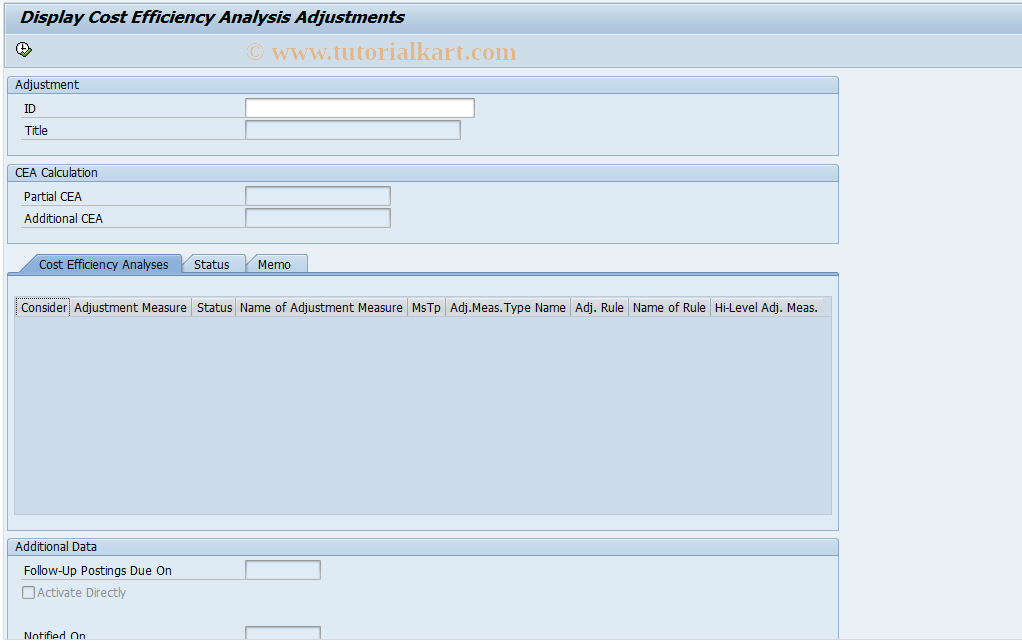Select the Consider column header

coord(43,308)
